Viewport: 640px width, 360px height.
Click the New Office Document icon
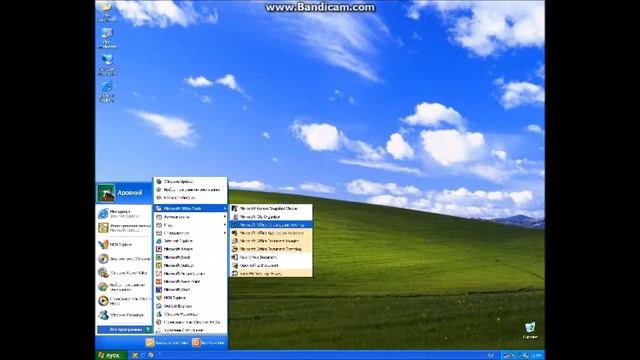point(235,257)
